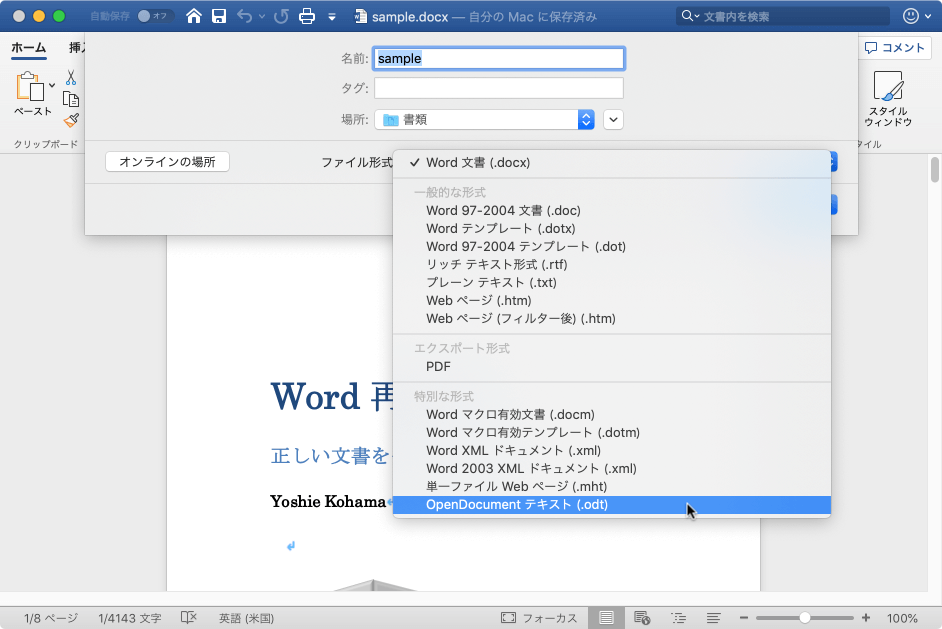942x629 pixels.
Task: Switch to Web Layout view icon
Action: pyautogui.click(x=642, y=618)
